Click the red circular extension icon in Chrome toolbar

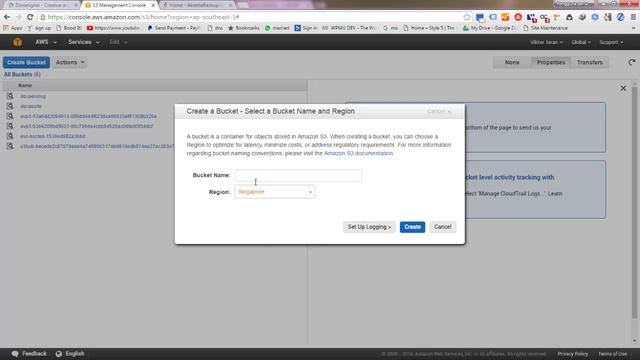point(518,17)
